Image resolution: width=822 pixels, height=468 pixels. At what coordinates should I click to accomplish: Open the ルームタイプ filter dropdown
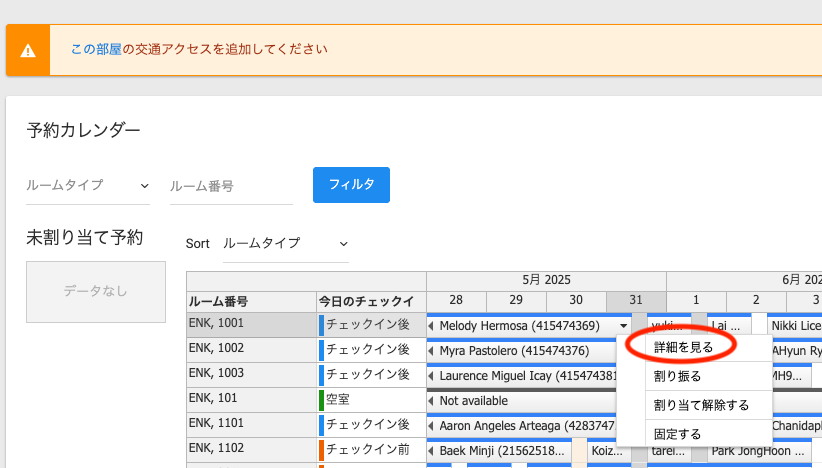[x=88, y=186]
